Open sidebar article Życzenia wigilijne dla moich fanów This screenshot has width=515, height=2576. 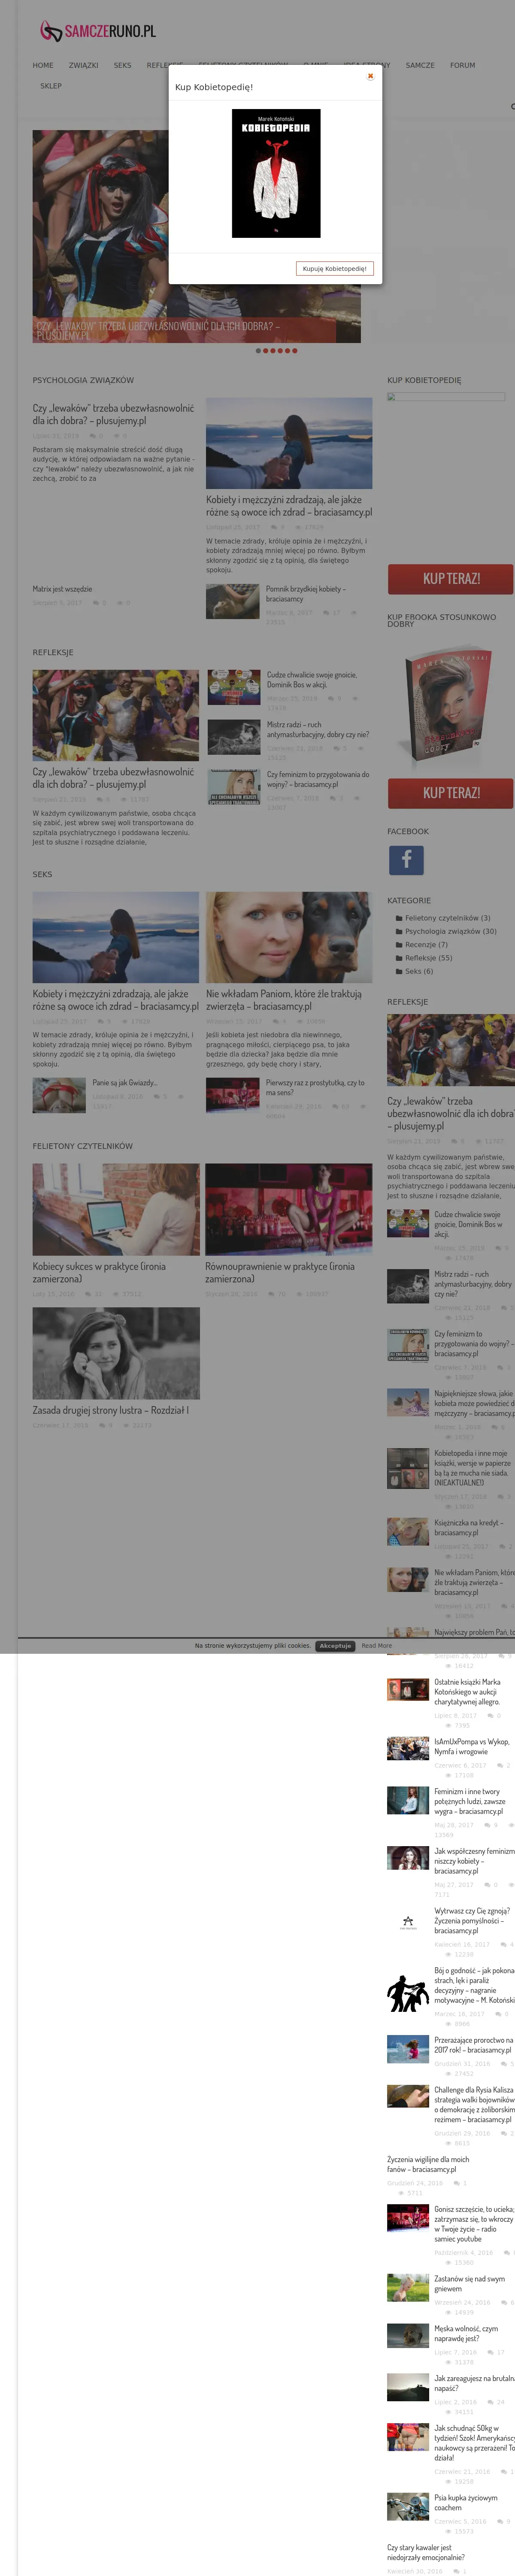pos(428,2164)
